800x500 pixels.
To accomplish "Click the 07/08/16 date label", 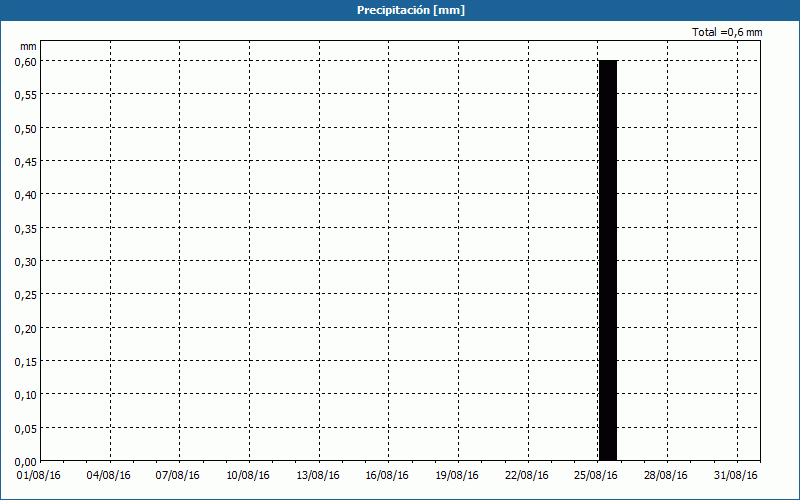I will tap(178, 476).
